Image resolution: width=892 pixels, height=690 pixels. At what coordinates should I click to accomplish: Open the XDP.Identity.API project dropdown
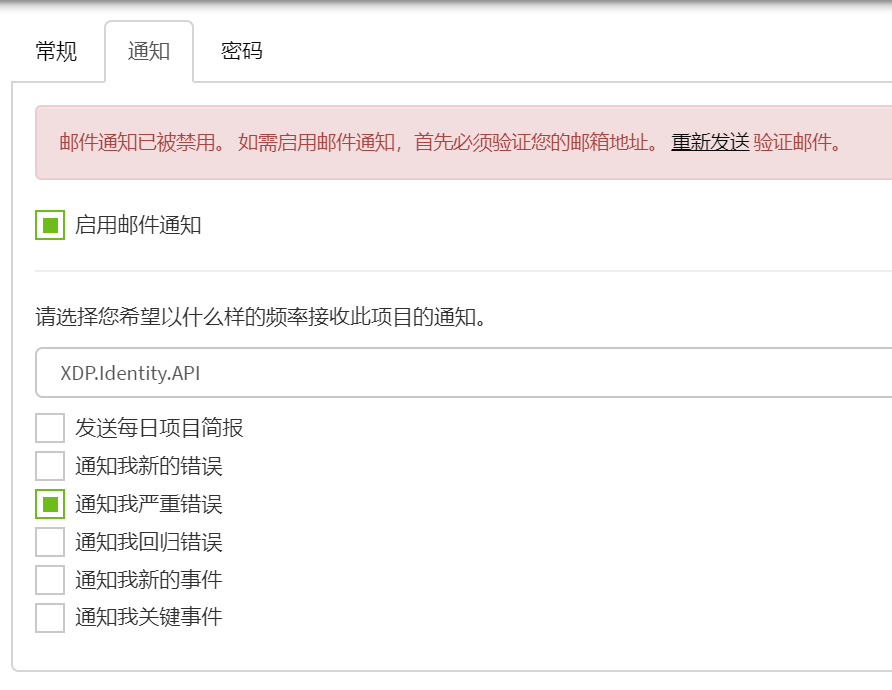pos(464,373)
